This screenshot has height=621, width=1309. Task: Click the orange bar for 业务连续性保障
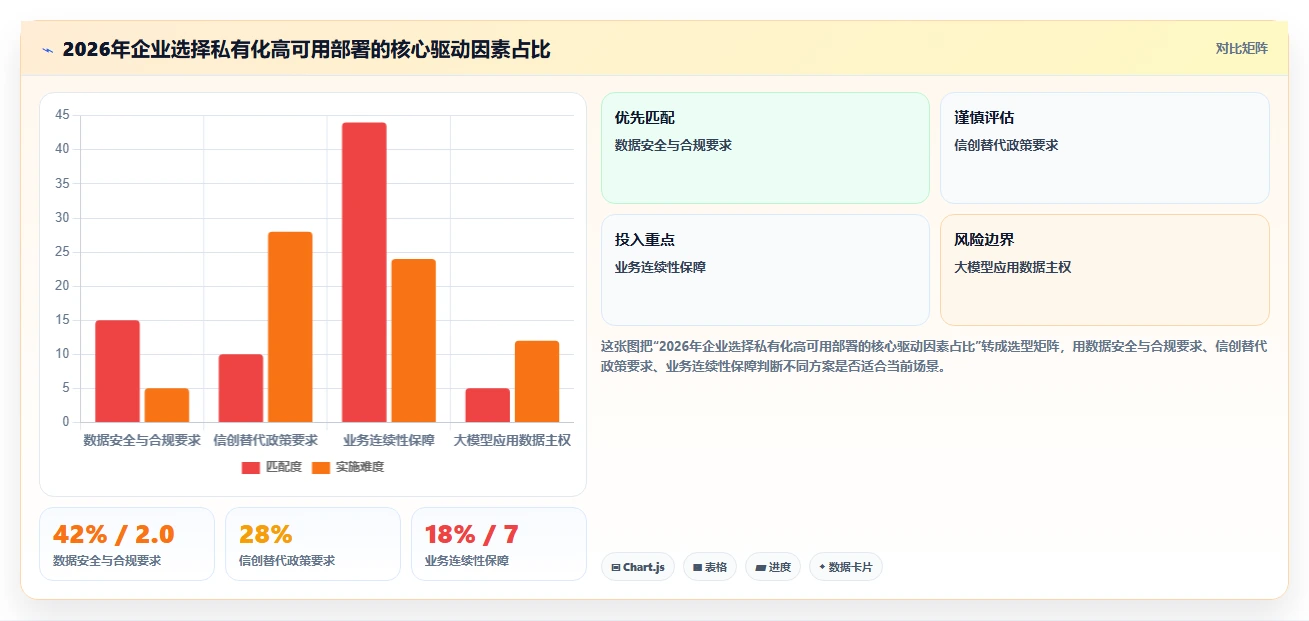click(x=414, y=340)
